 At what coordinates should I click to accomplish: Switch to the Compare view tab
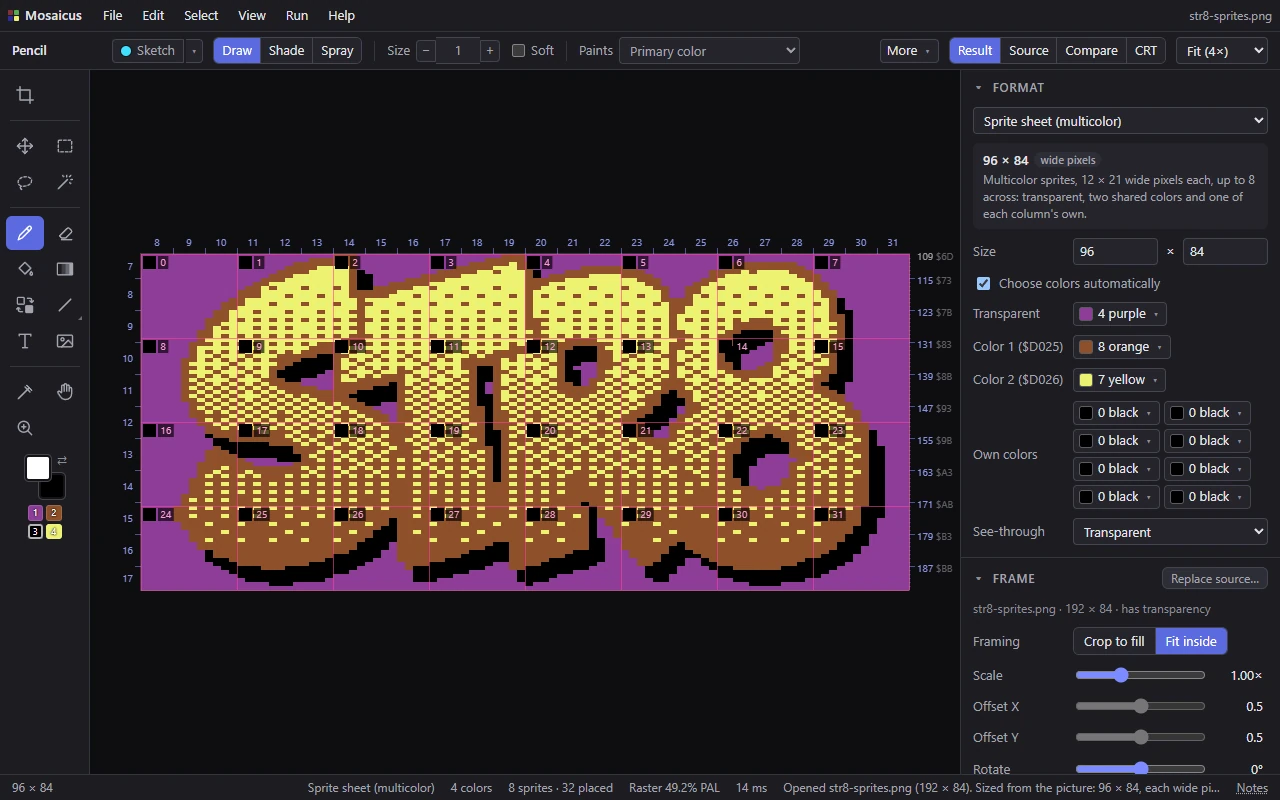[x=1091, y=50]
